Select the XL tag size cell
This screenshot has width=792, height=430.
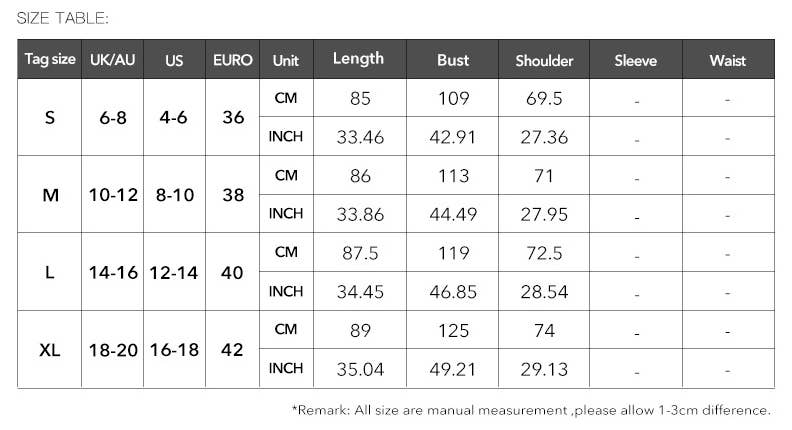(50, 350)
